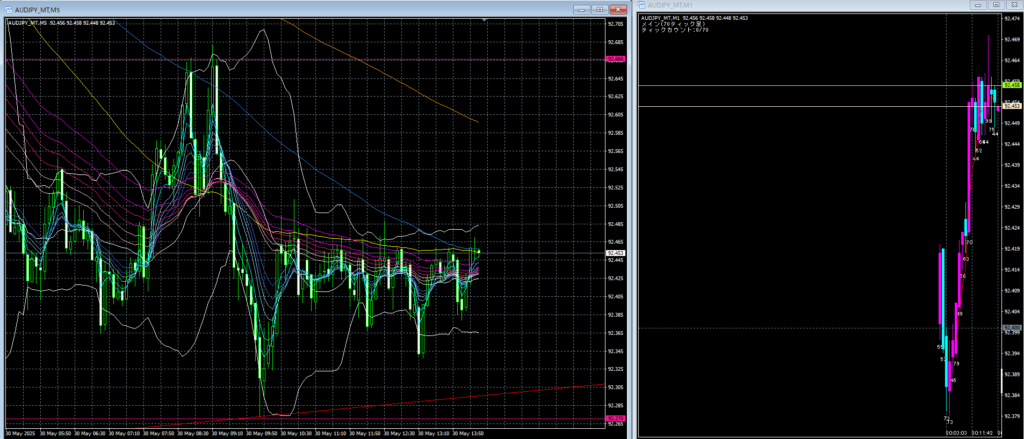The image size is (1024, 439).
Task: Click the 10:03:03 time label on M1 chart
Action: click(x=957, y=432)
